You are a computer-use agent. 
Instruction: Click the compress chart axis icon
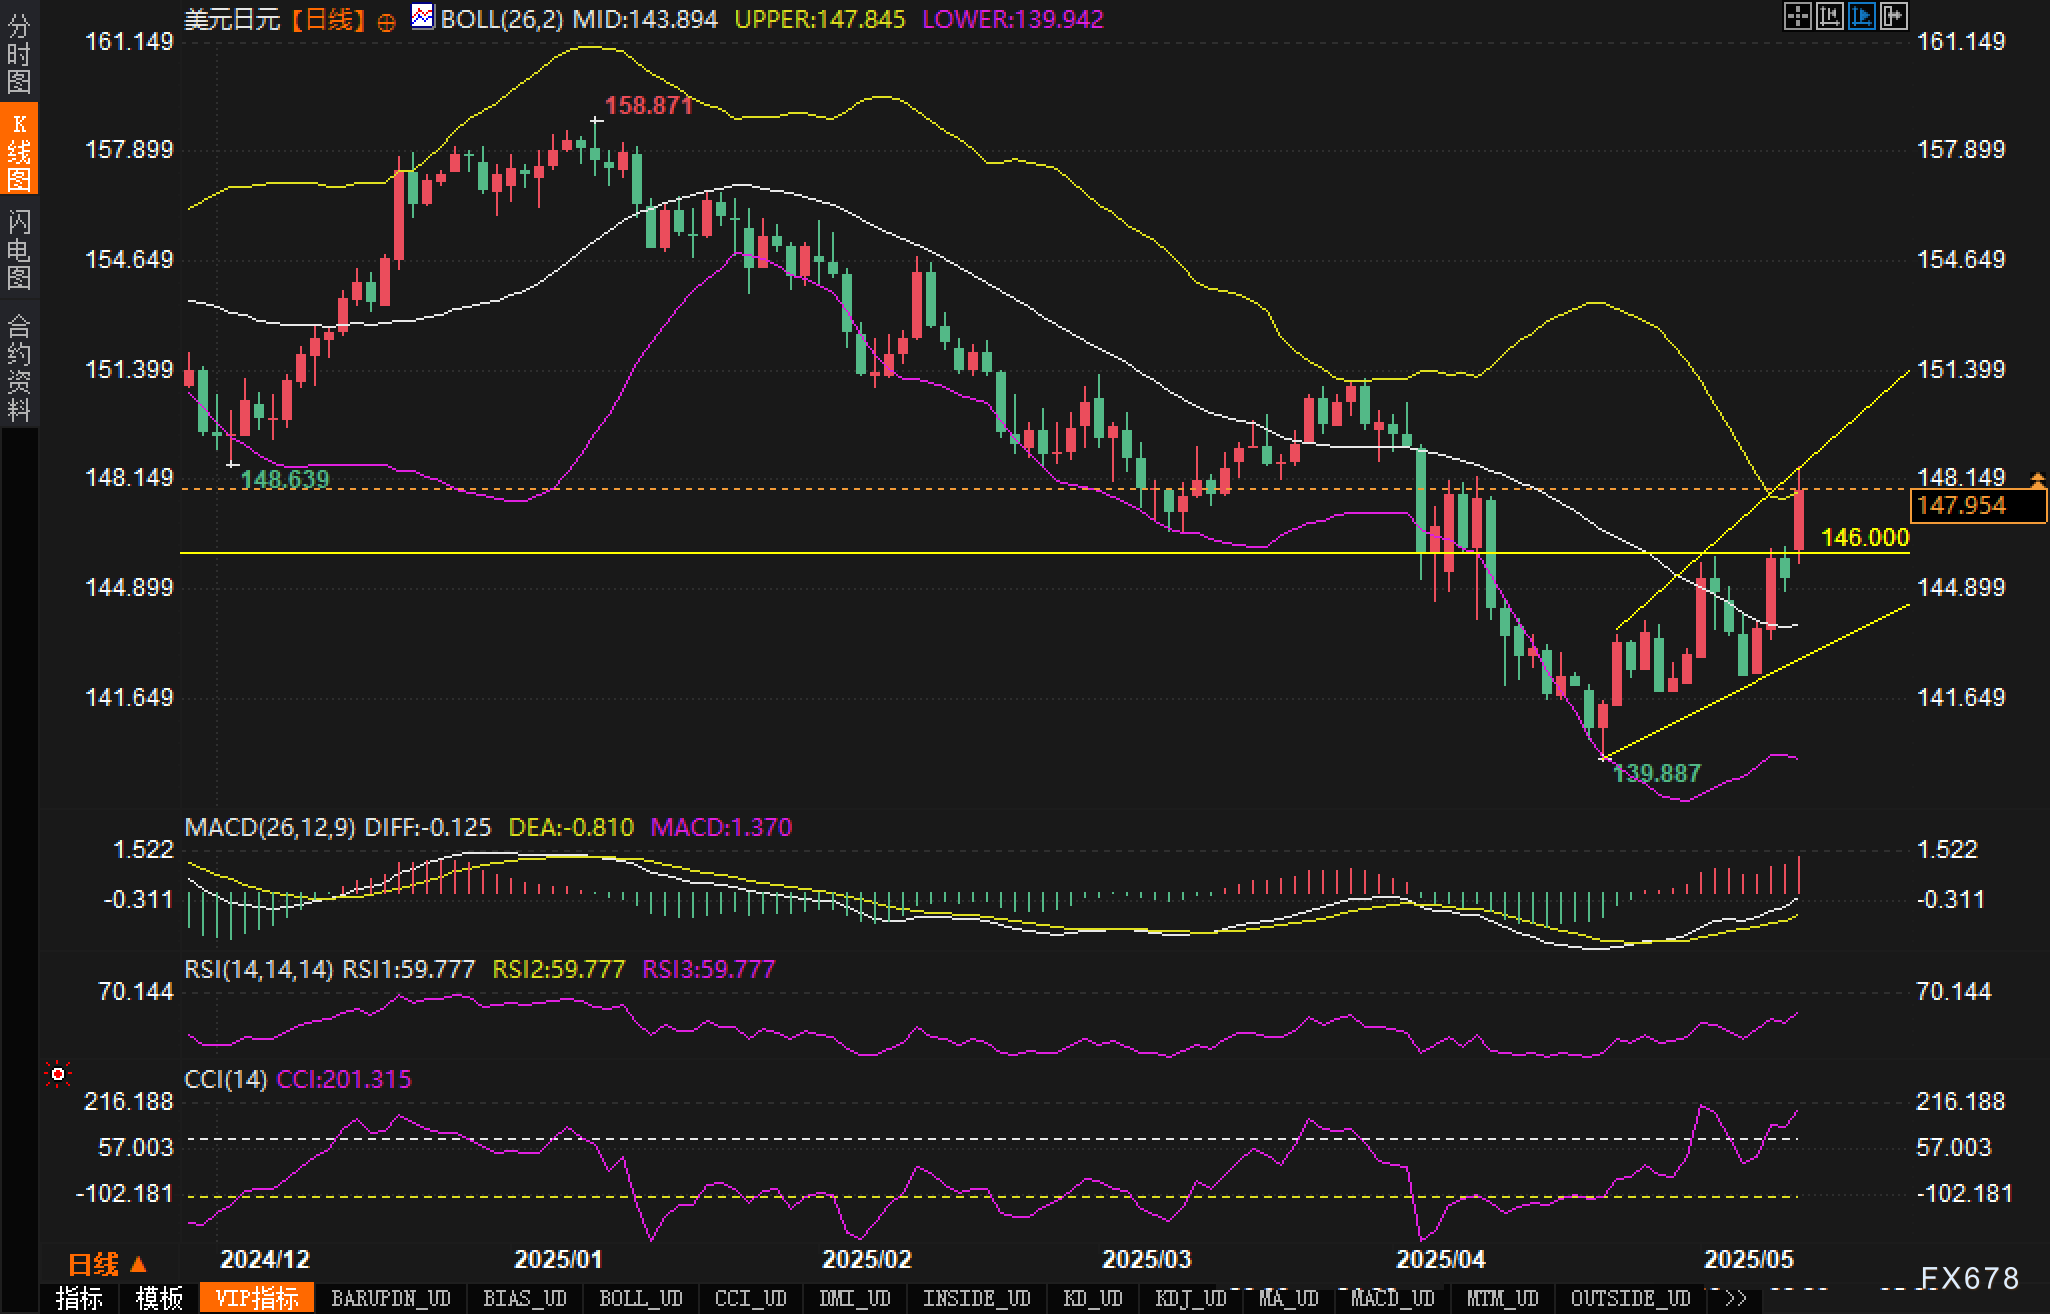point(1830,16)
